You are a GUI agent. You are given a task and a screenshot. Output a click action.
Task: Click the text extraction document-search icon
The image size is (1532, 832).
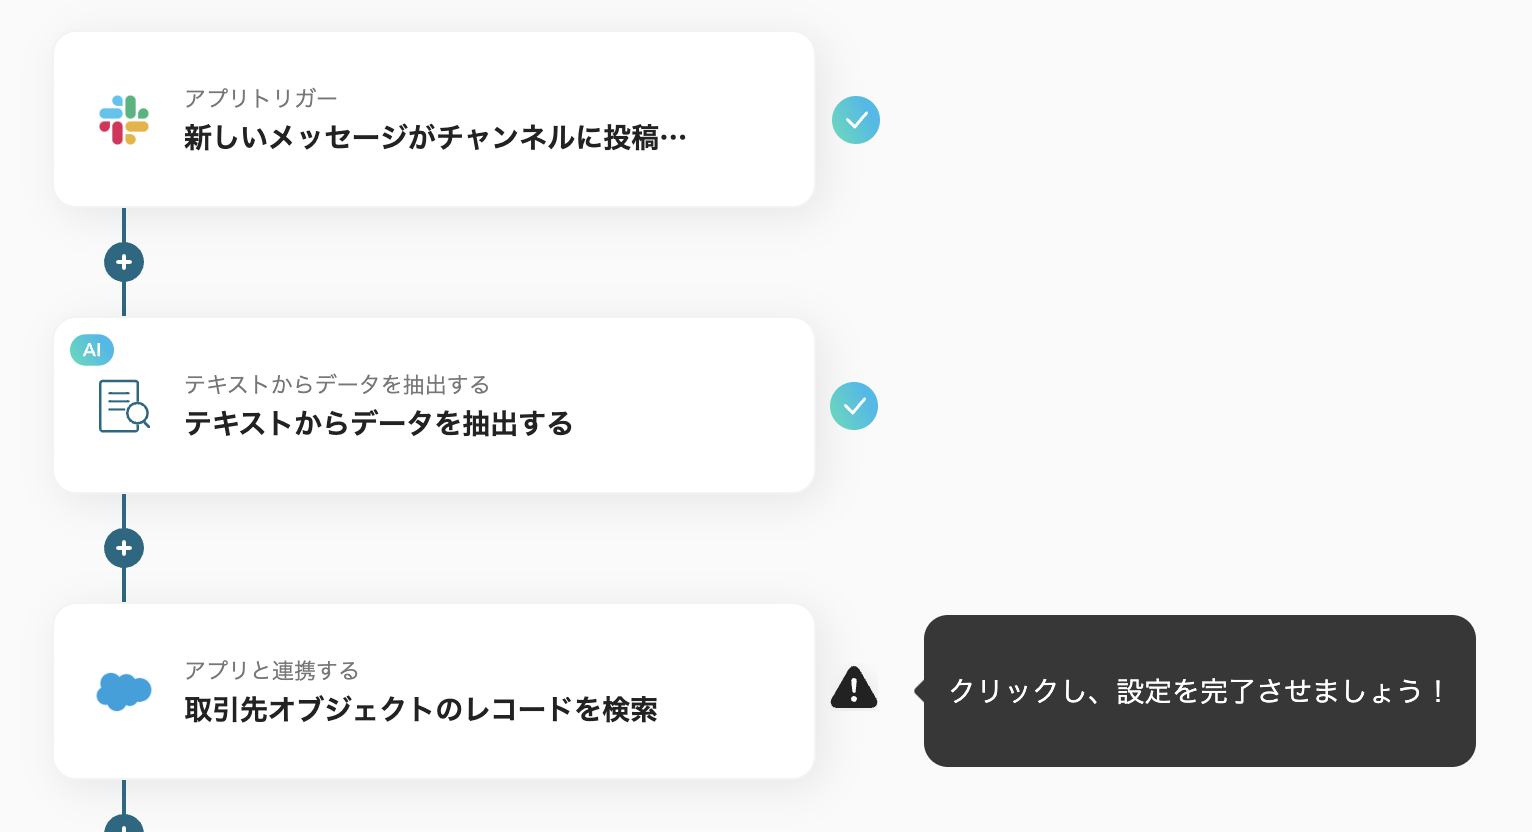[124, 406]
